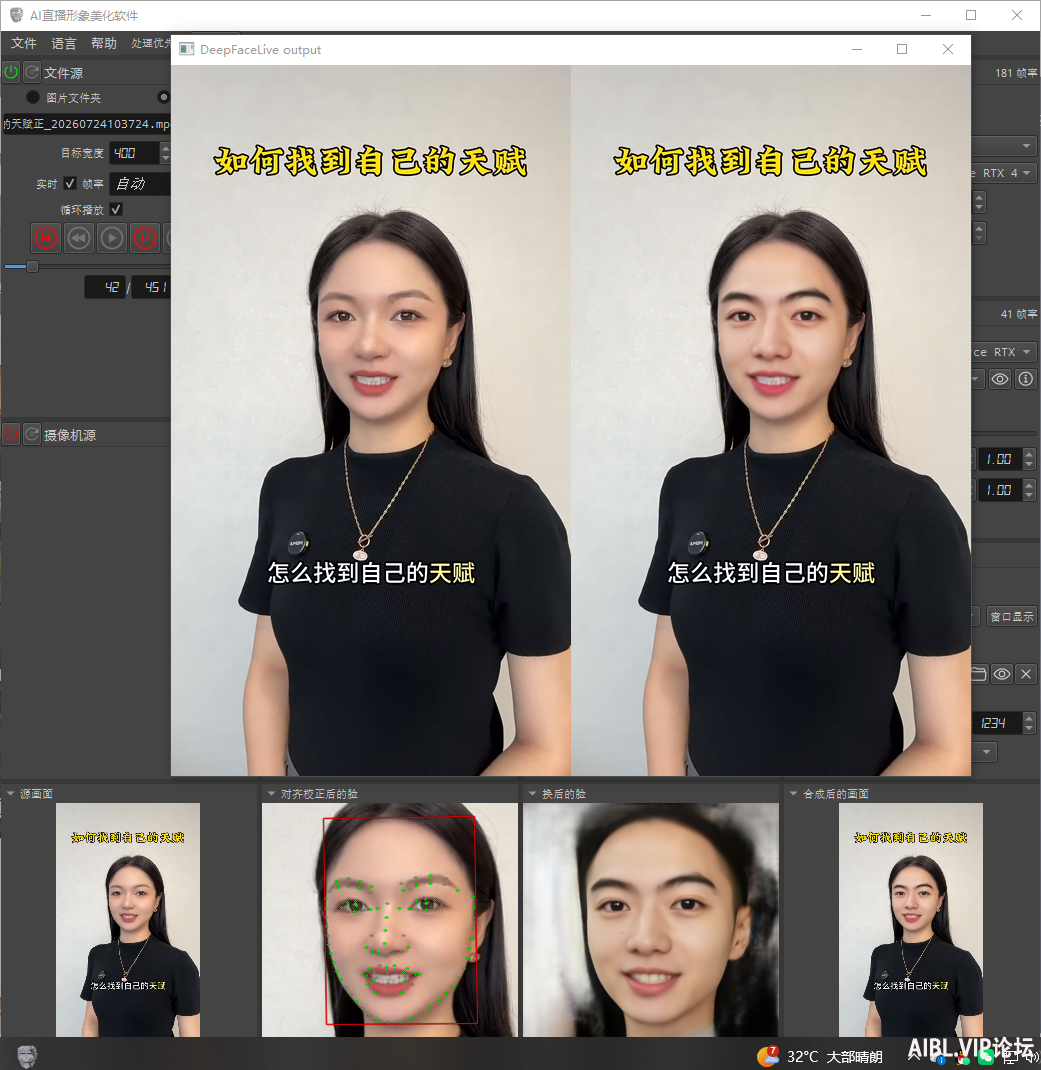The image size is (1041, 1070).
Task: Maximize the DeepFaceLive output window
Action: [902, 49]
